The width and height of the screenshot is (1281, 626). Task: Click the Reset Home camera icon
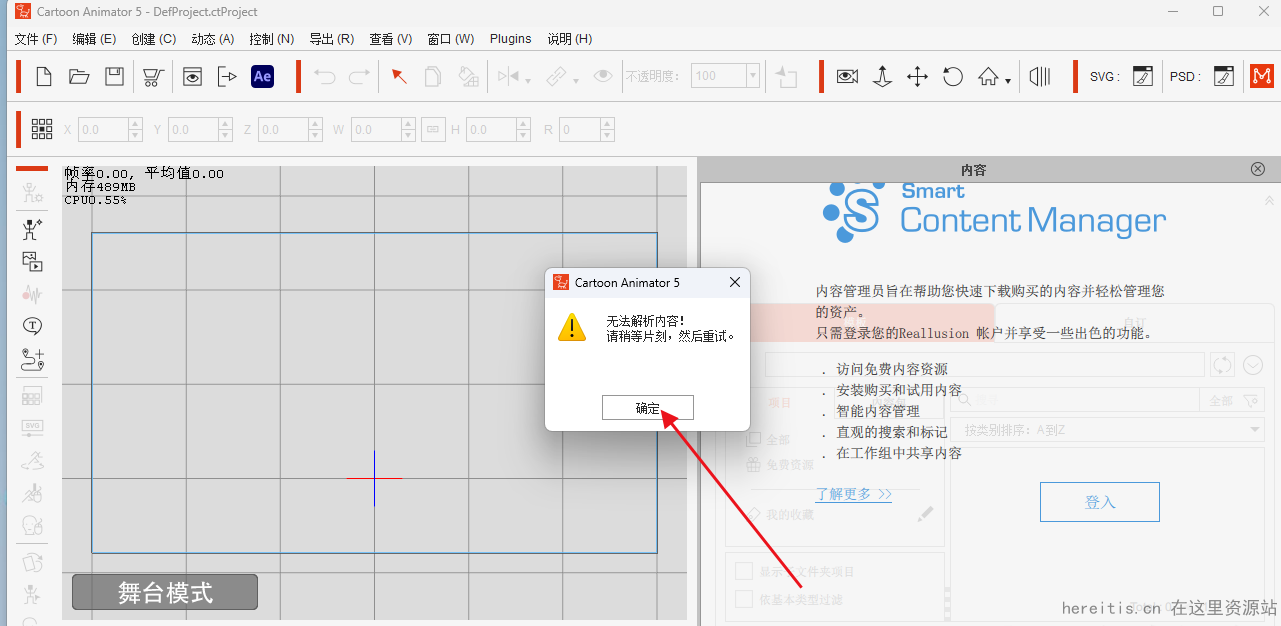(x=988, y=76)
